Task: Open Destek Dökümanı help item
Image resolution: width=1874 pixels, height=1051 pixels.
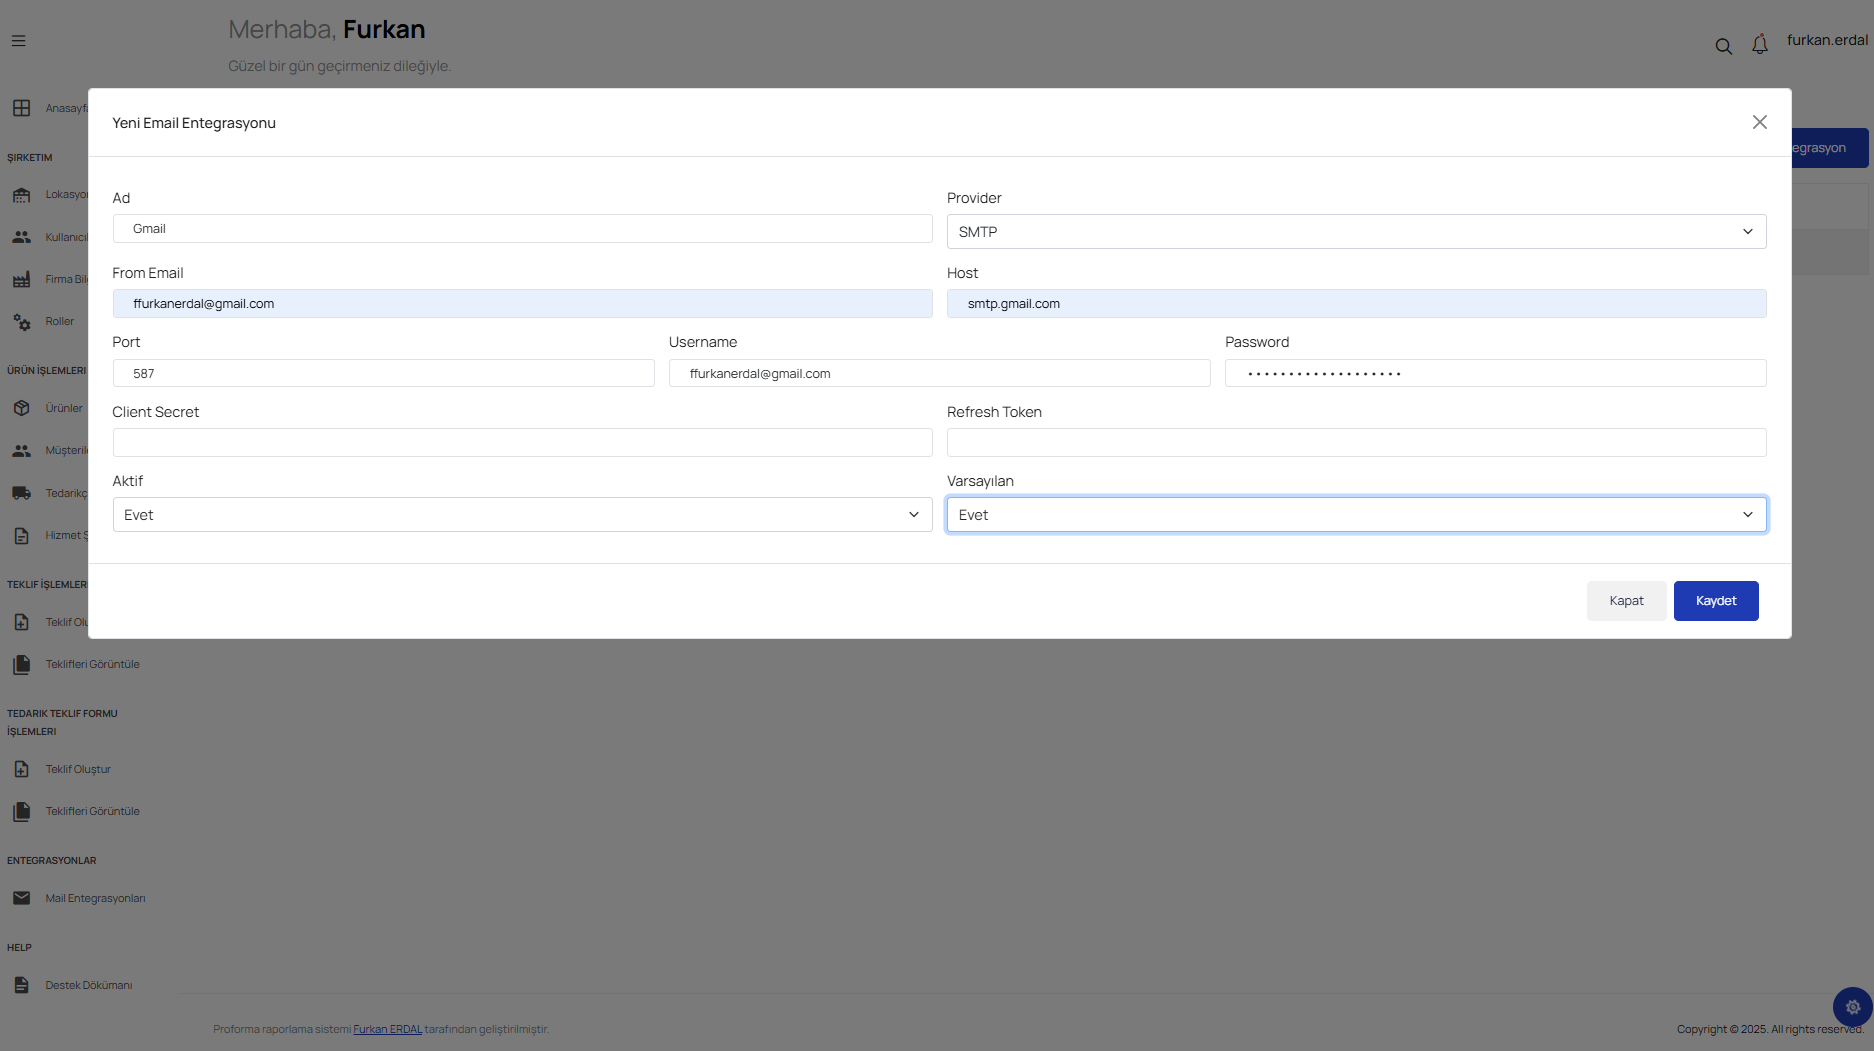Action: 88,985
